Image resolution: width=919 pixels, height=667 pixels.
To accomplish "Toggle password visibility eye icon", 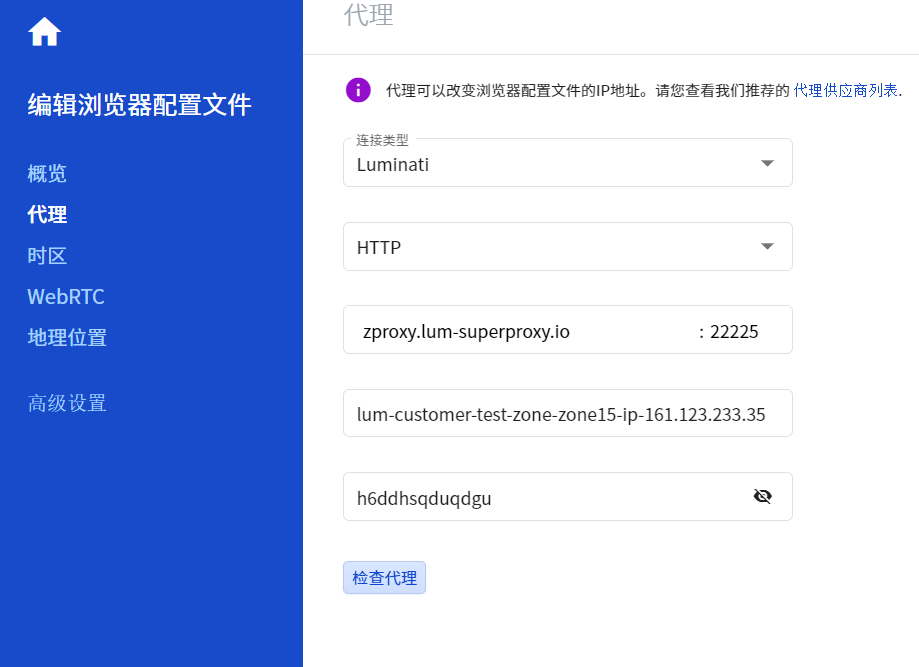I will (x=763, y=496).
